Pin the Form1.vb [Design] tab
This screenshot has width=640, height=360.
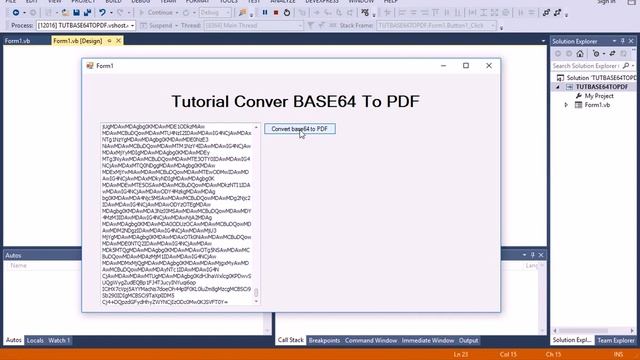click(x=109, y=41)
